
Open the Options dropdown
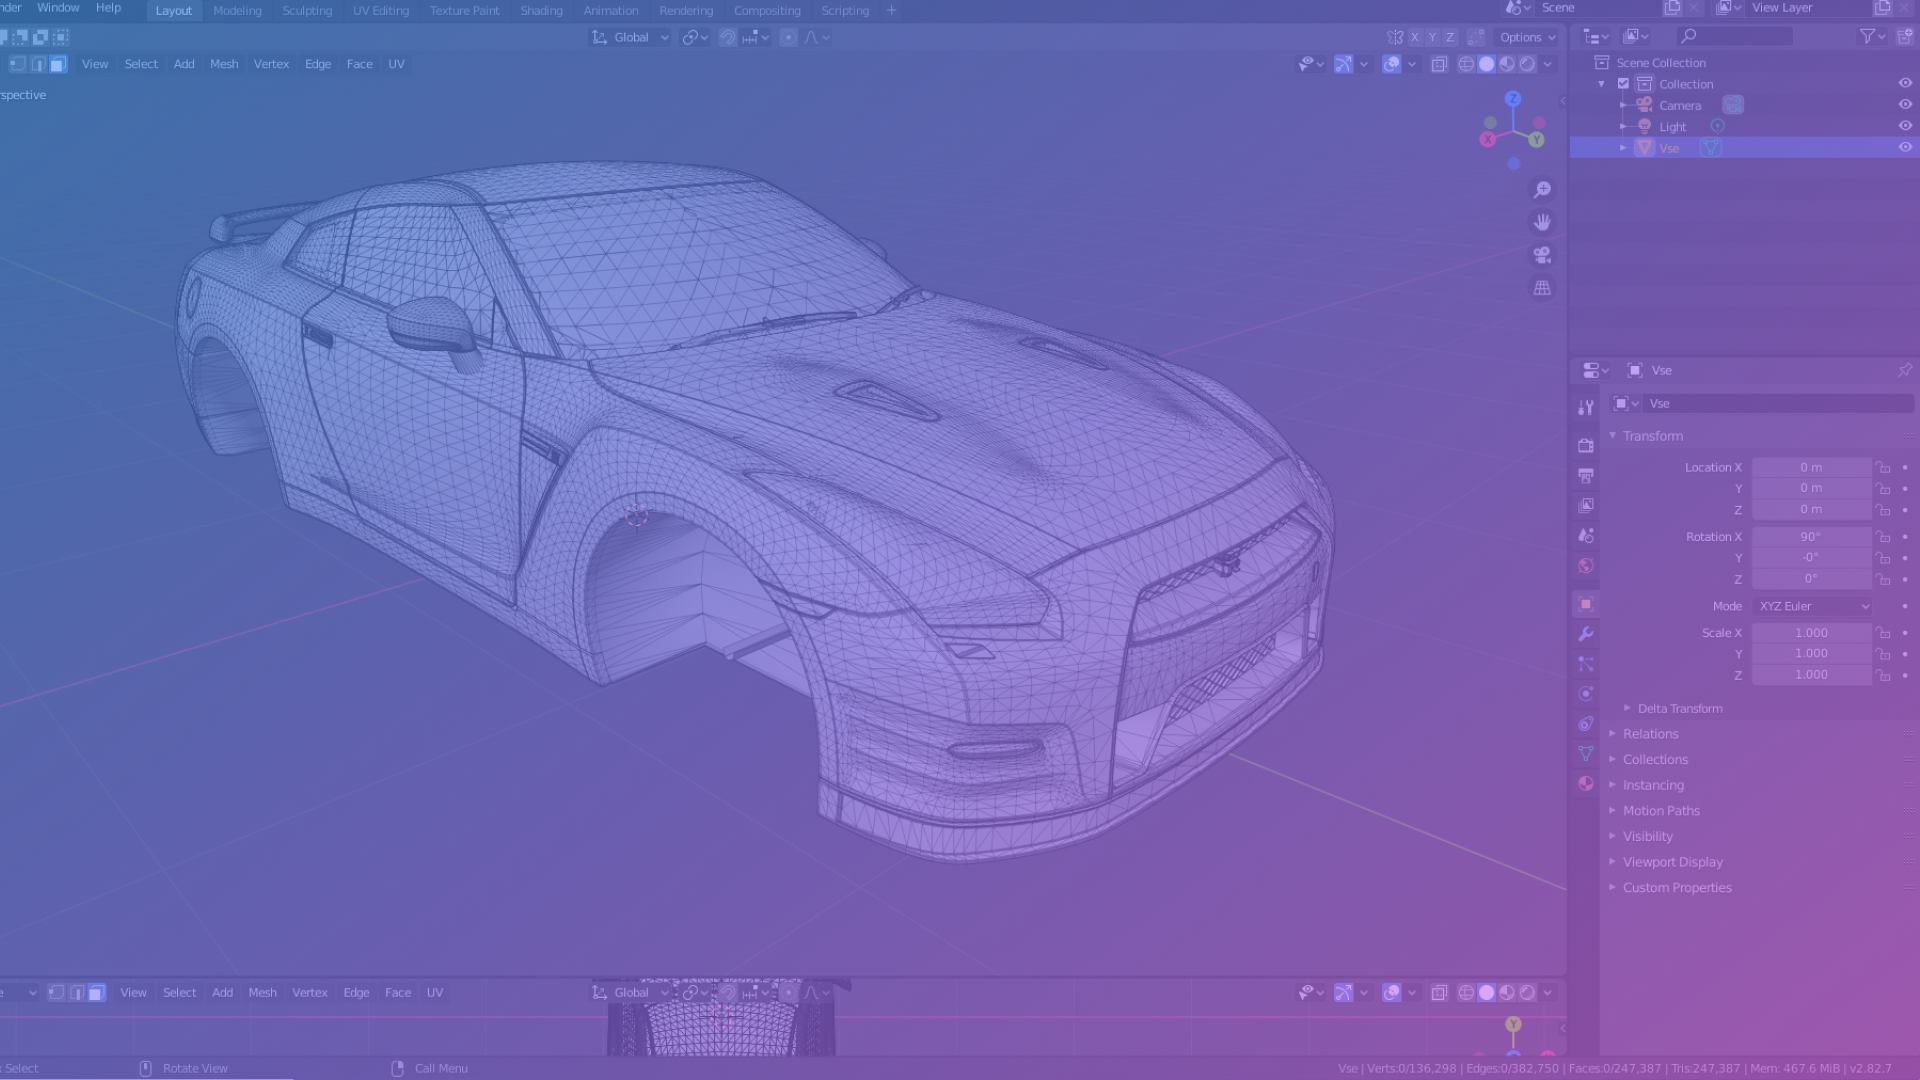pyautogui.click(x=1527, y=38)
